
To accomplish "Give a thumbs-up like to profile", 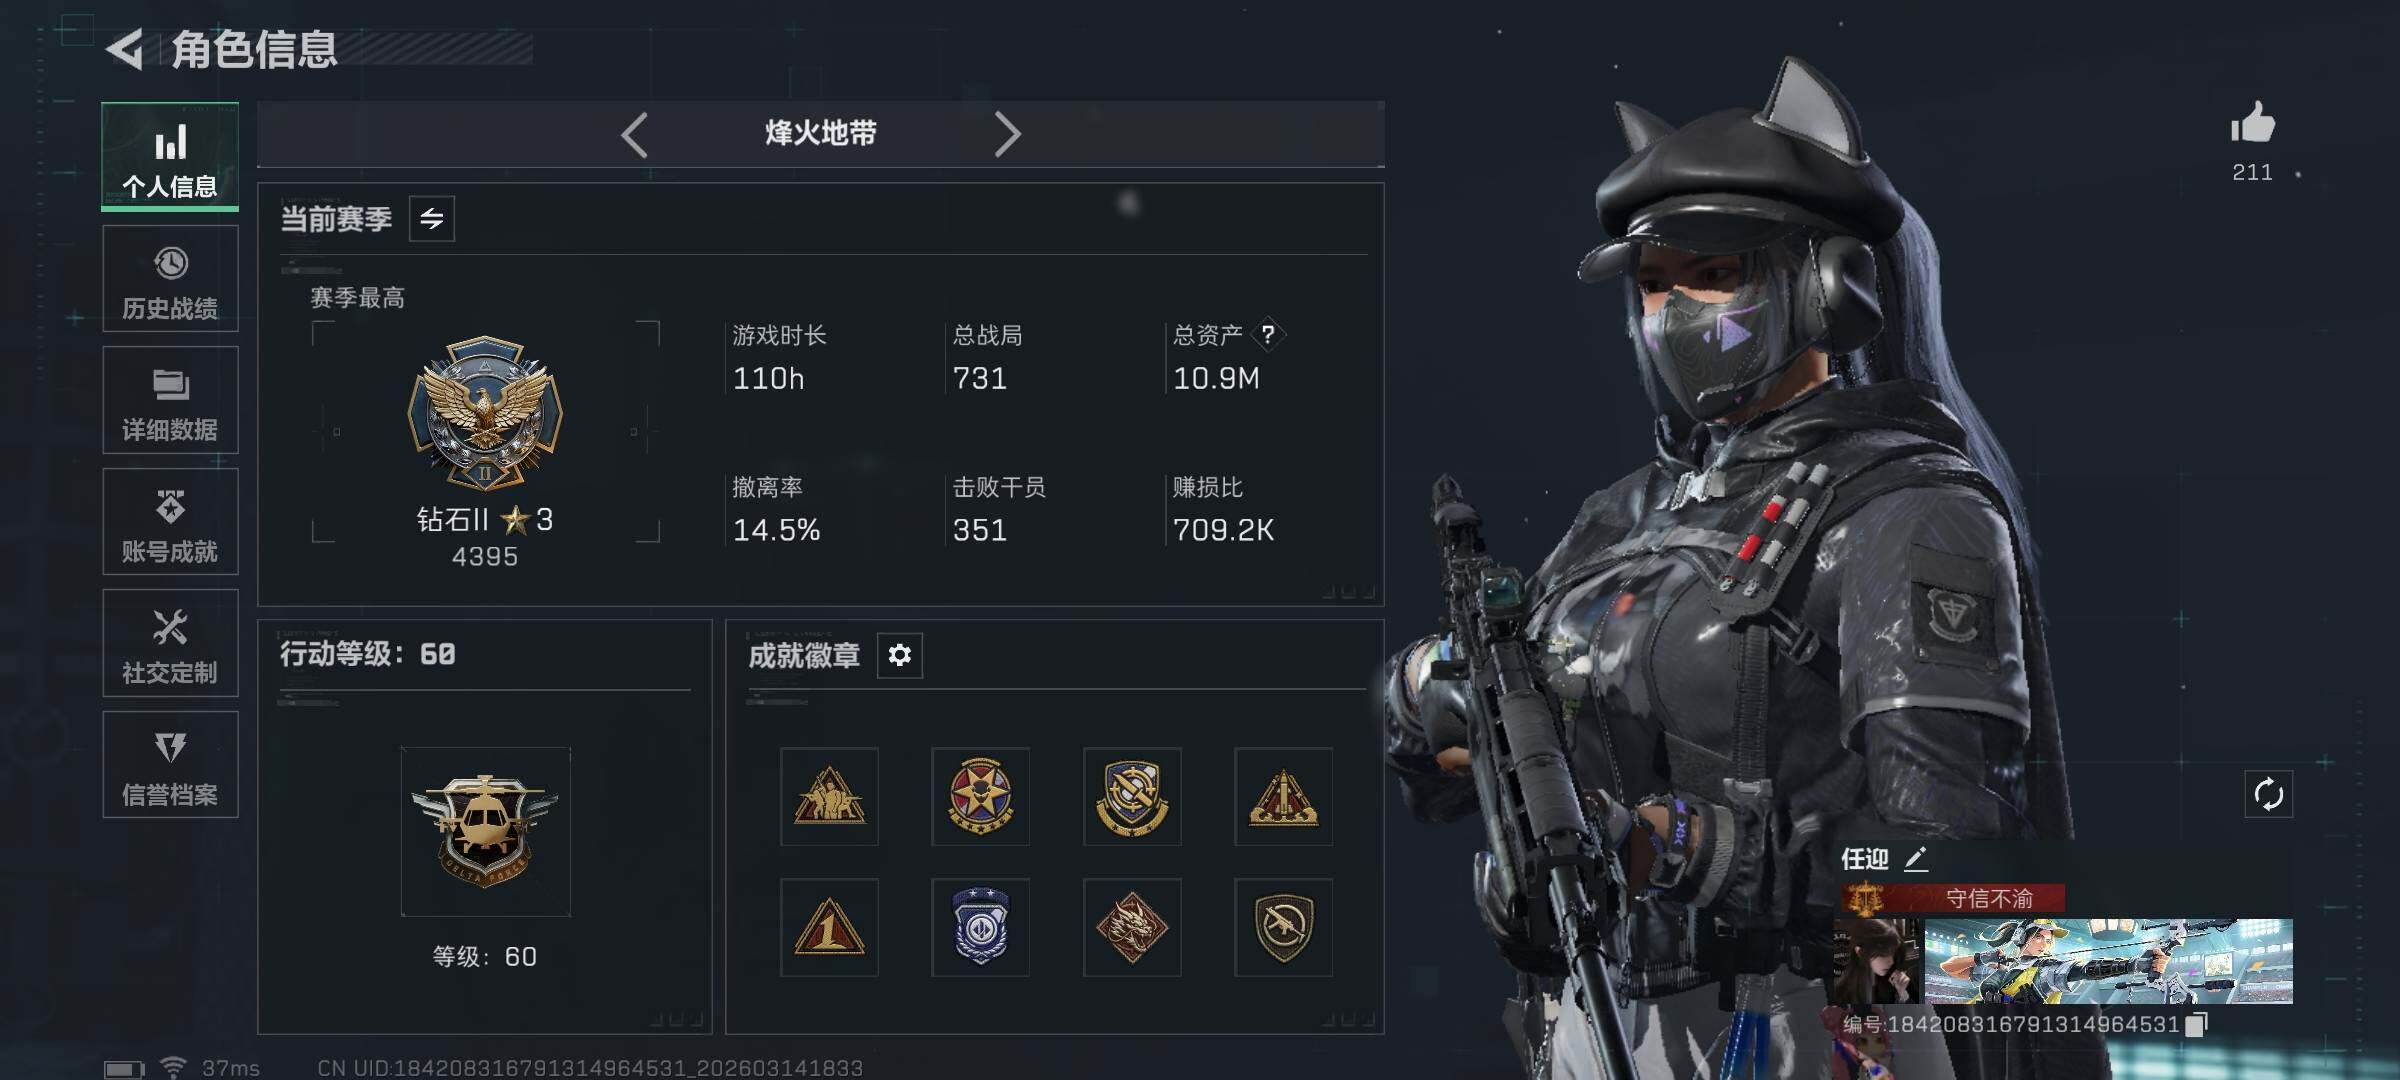I will click(x=2252, y=124).
